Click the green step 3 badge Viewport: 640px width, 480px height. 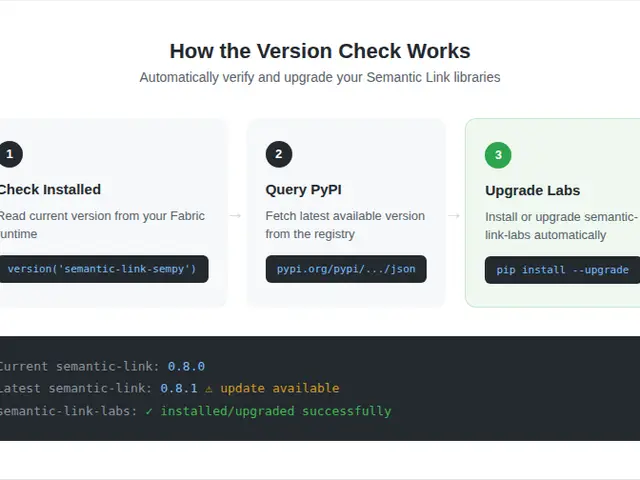click(498, 155)
